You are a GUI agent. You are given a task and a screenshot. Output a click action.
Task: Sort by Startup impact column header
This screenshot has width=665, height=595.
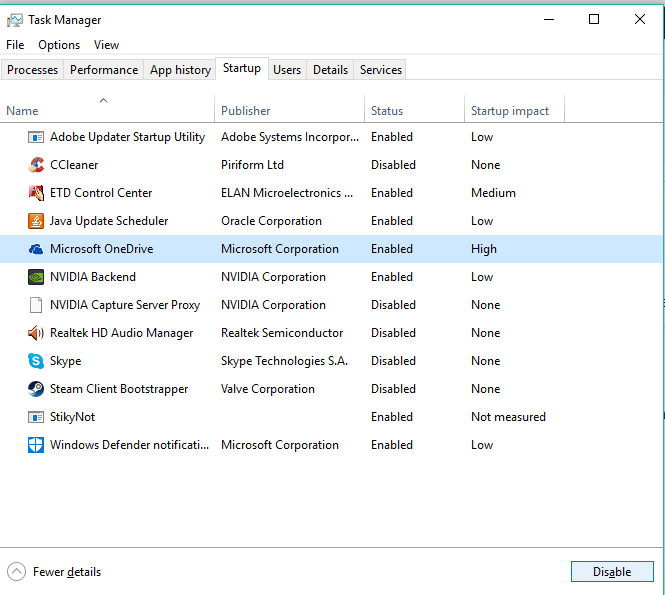click(509, 111)
